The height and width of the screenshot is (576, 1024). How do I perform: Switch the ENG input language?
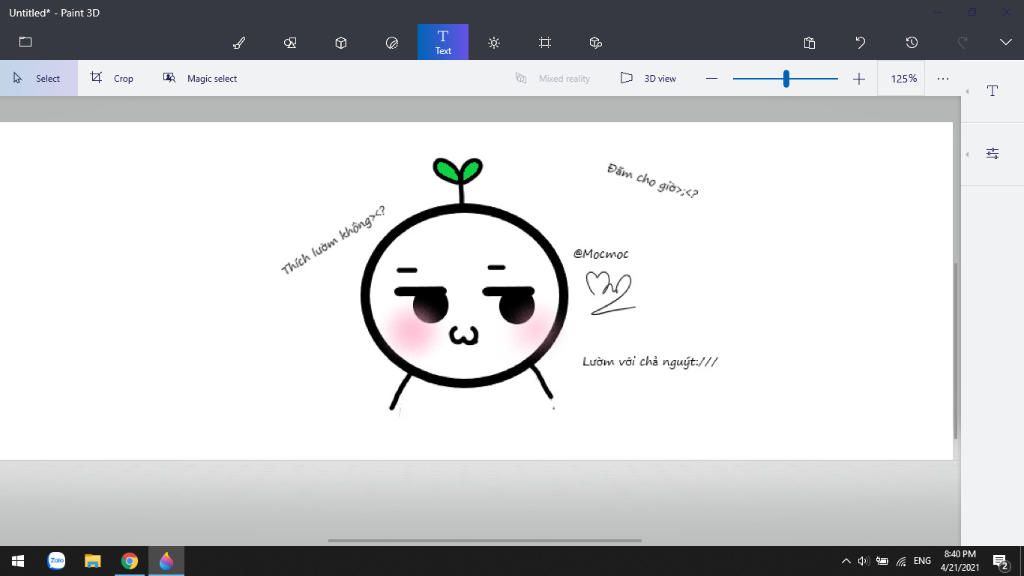(x=922, y=561)
